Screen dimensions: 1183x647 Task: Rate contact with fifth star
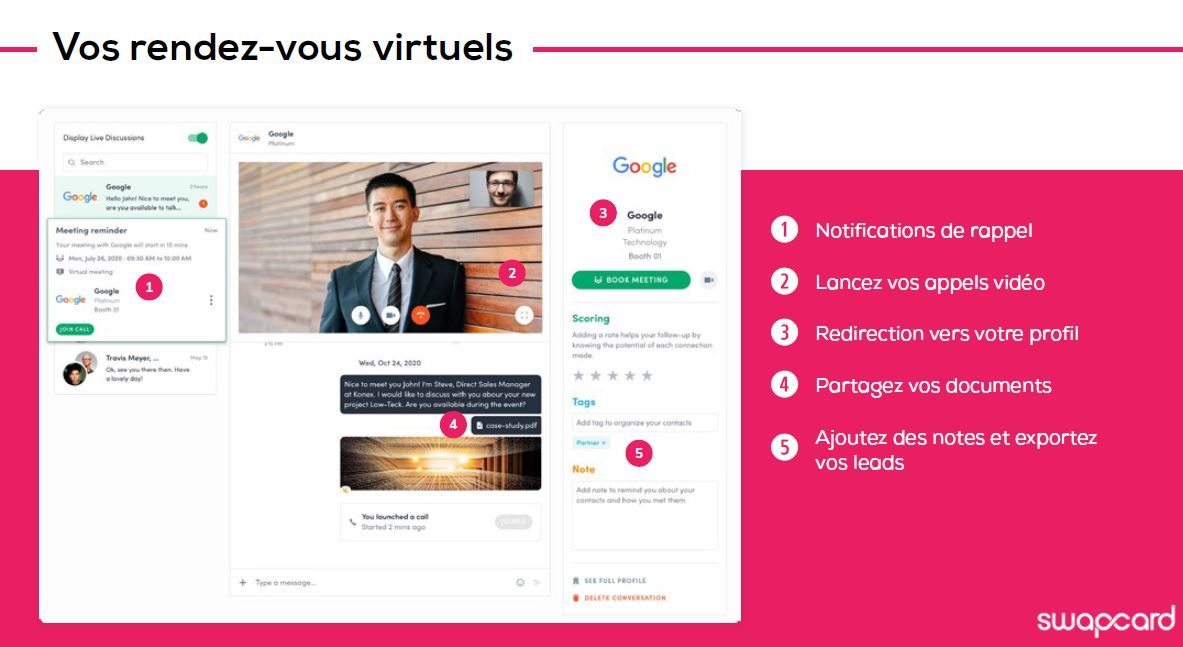[647, 376]
